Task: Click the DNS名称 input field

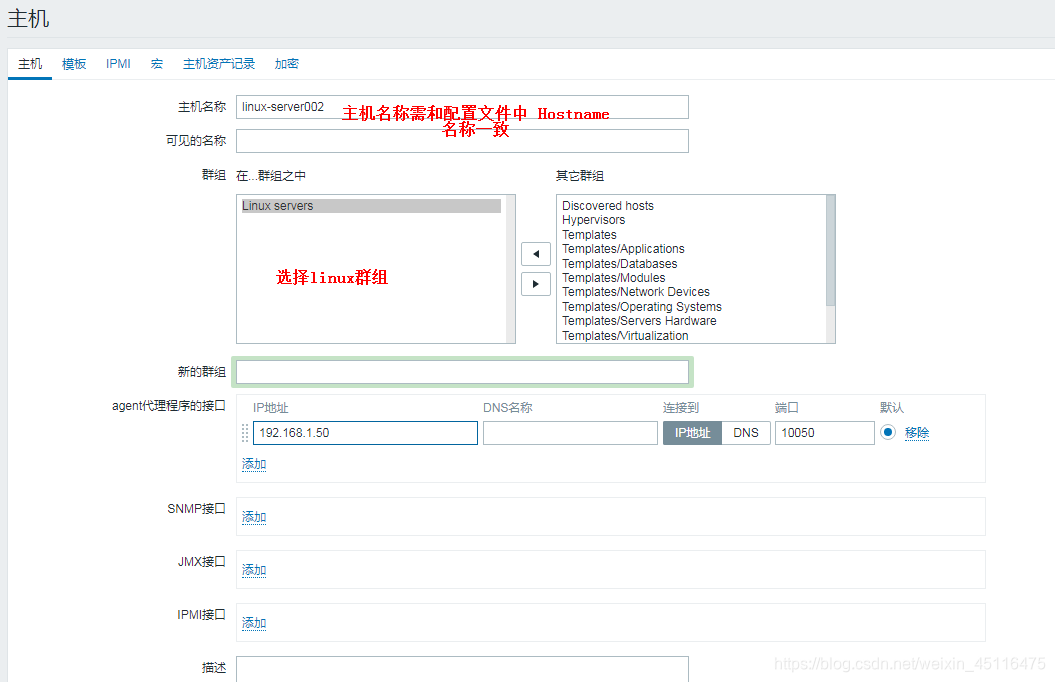Action: 570,433
